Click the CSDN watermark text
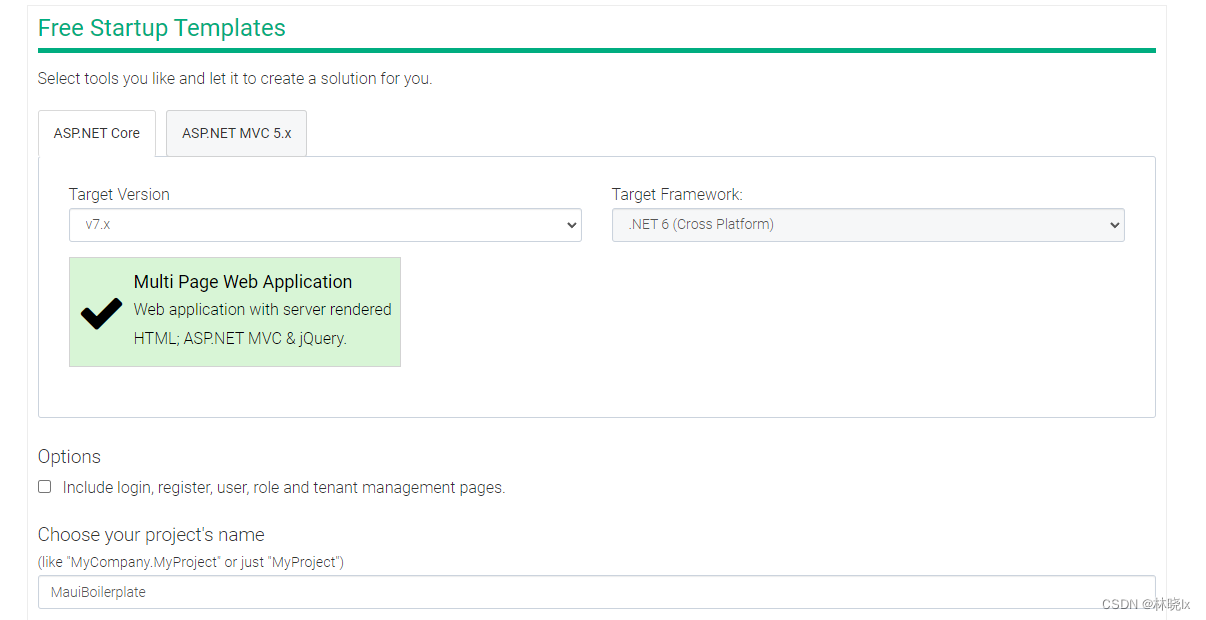The width and height of the screenshot is (1206, 620). click(x=1146, y=604)
